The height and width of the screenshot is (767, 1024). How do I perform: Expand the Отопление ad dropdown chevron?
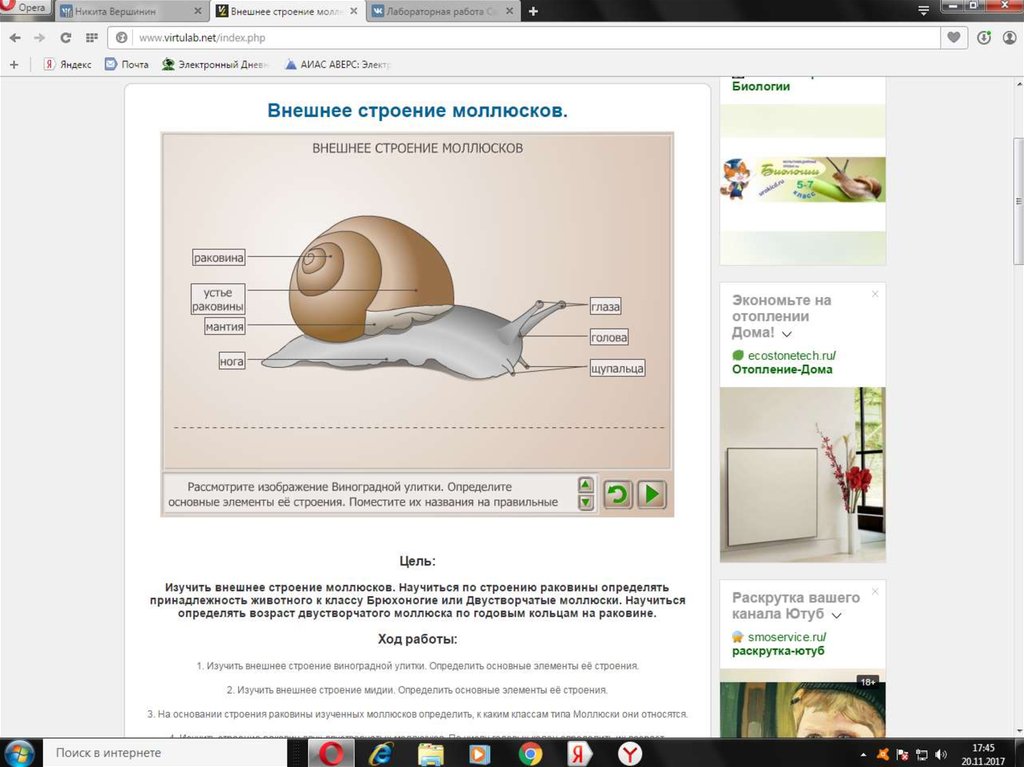[787, 334]
